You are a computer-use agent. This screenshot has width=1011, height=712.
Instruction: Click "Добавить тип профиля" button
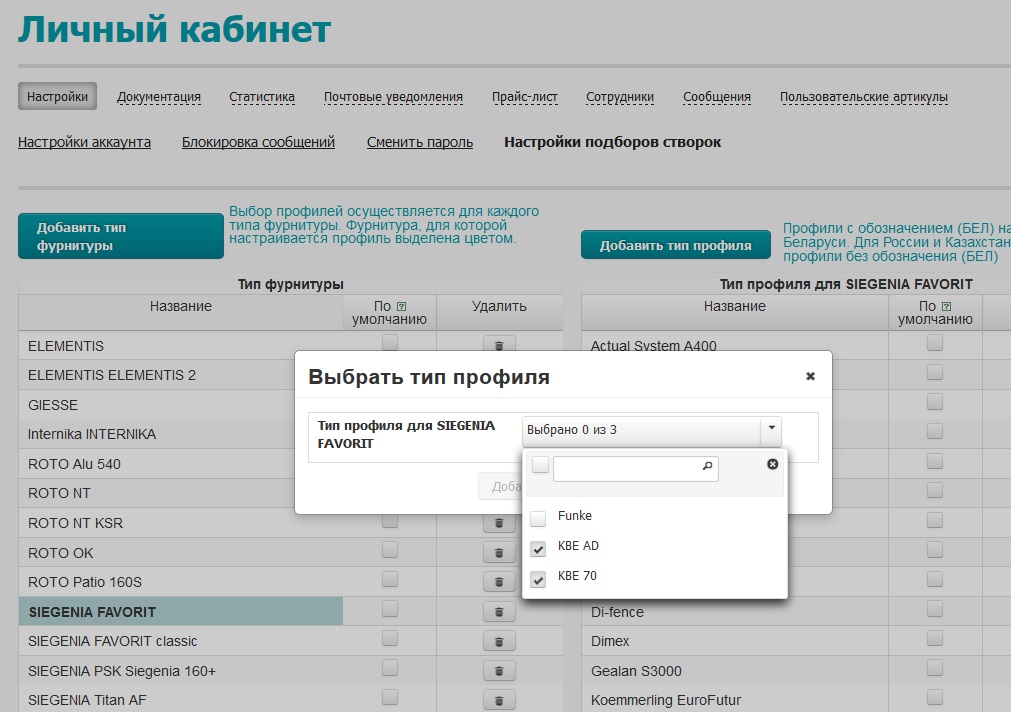(x=675, y=246)
